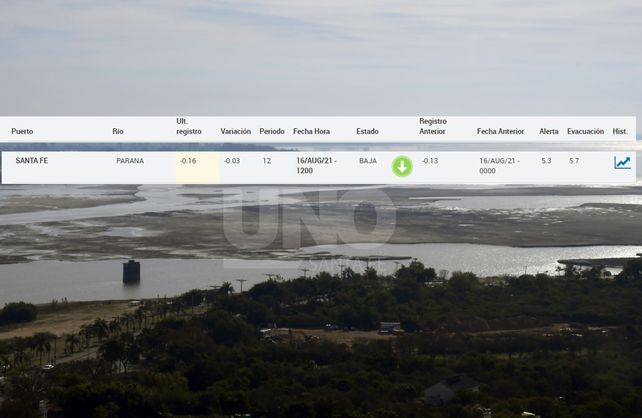
Task: Click the BAJA status text
Action: (x=368, y=161)
